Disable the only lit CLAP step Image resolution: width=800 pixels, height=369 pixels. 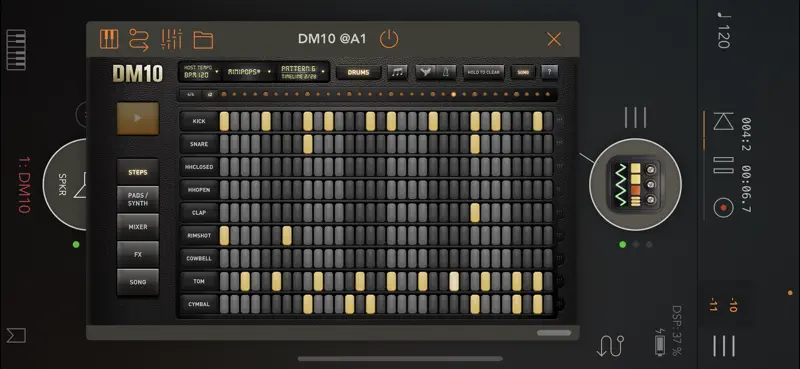click(x=475, y=213)
